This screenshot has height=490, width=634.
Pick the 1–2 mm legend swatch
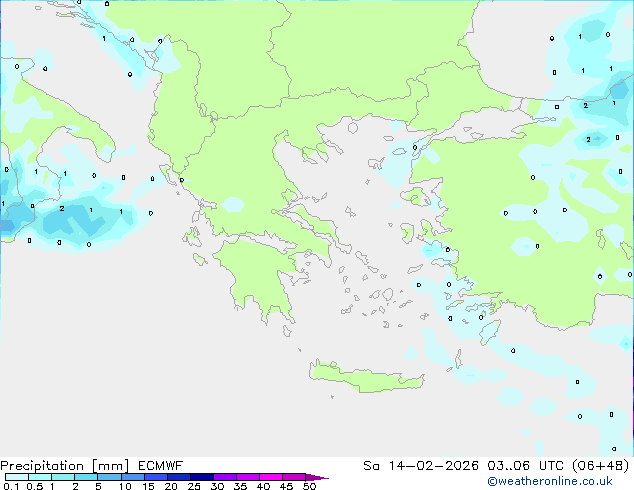(x=63, y=477)
